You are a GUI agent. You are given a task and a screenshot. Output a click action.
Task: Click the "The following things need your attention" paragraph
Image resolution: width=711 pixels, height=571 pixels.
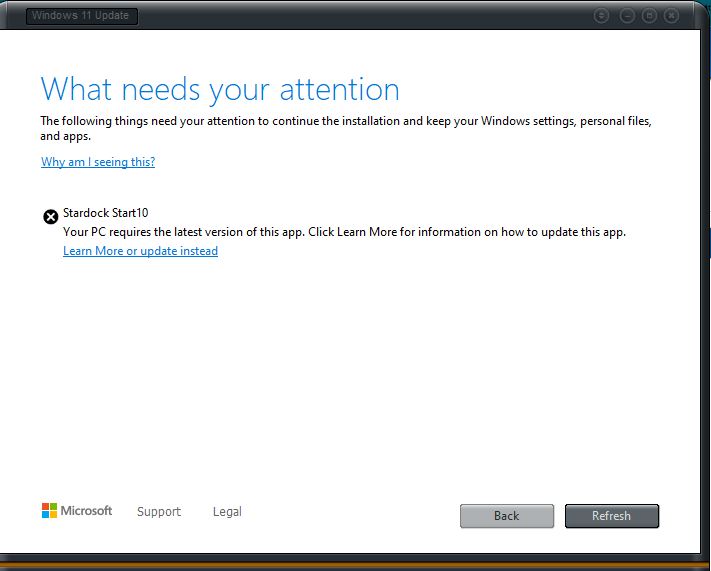tap(346, 128)
